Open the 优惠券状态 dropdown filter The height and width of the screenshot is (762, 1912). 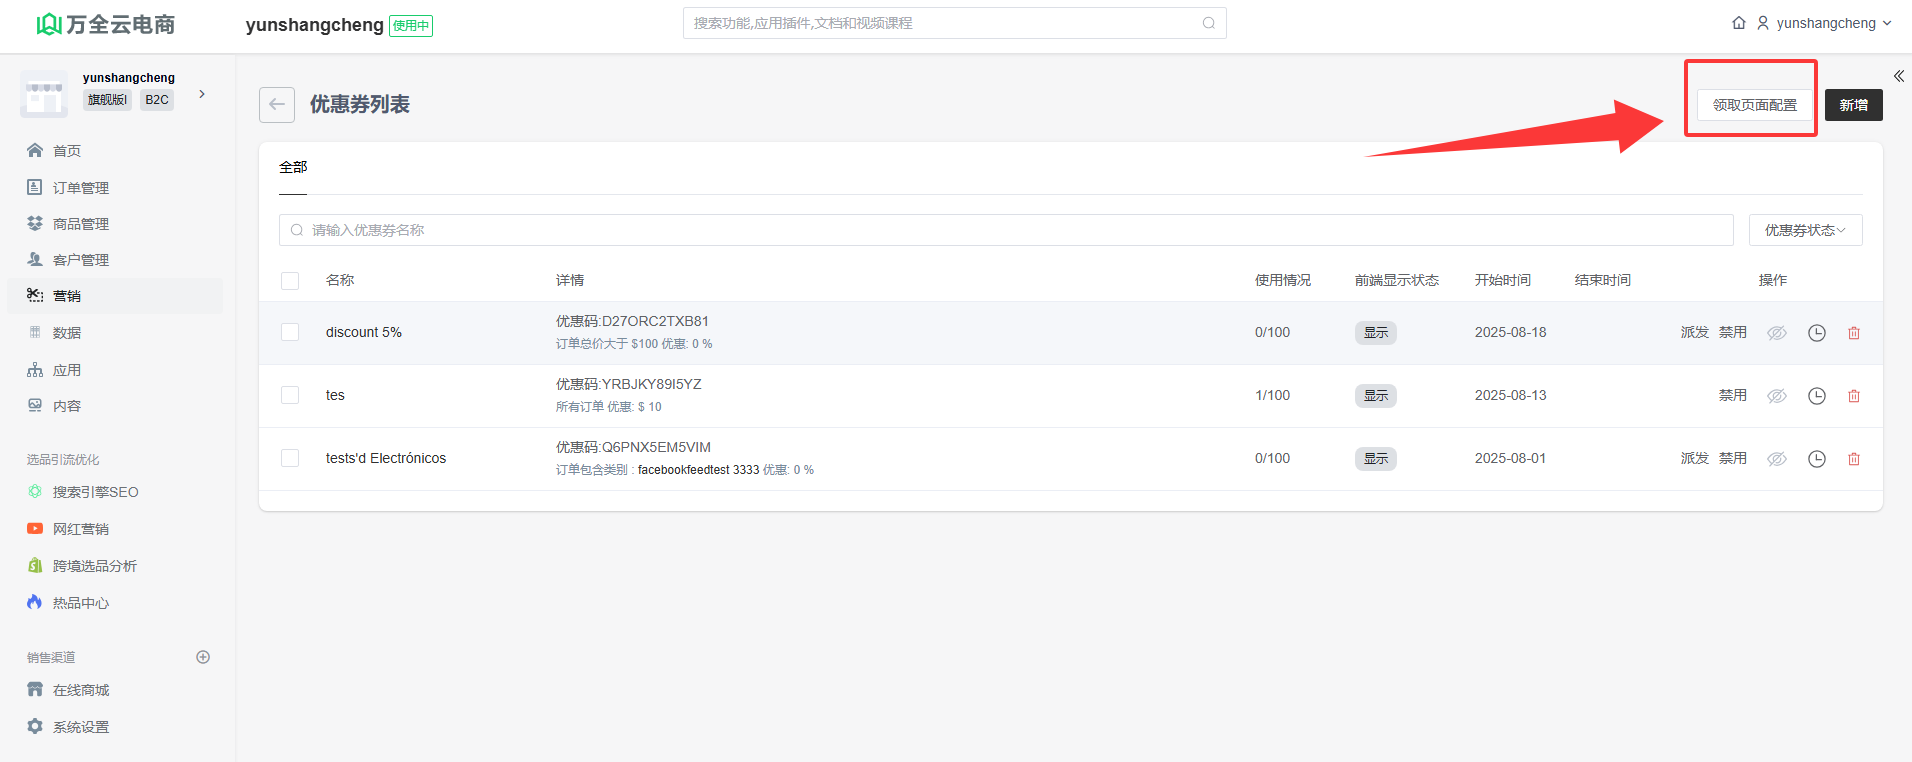point(1804,230)
